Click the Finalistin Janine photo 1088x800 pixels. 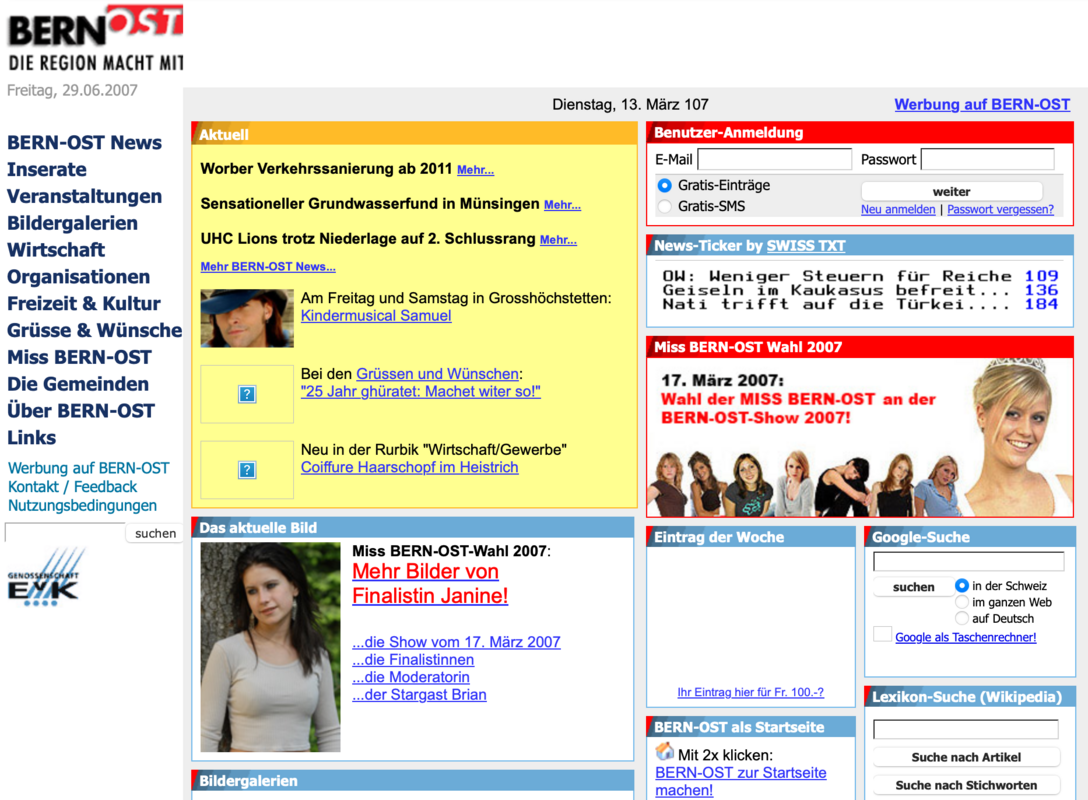[x=270, y=647]
